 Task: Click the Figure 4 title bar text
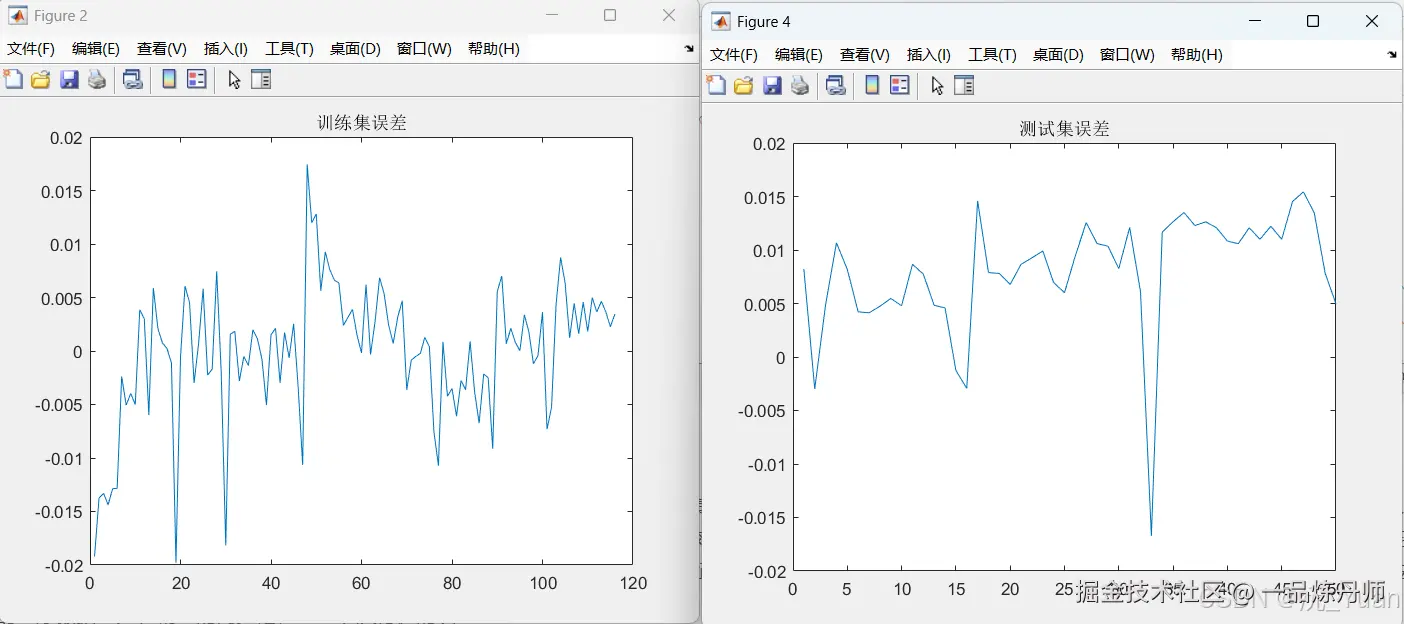[764, 22]
